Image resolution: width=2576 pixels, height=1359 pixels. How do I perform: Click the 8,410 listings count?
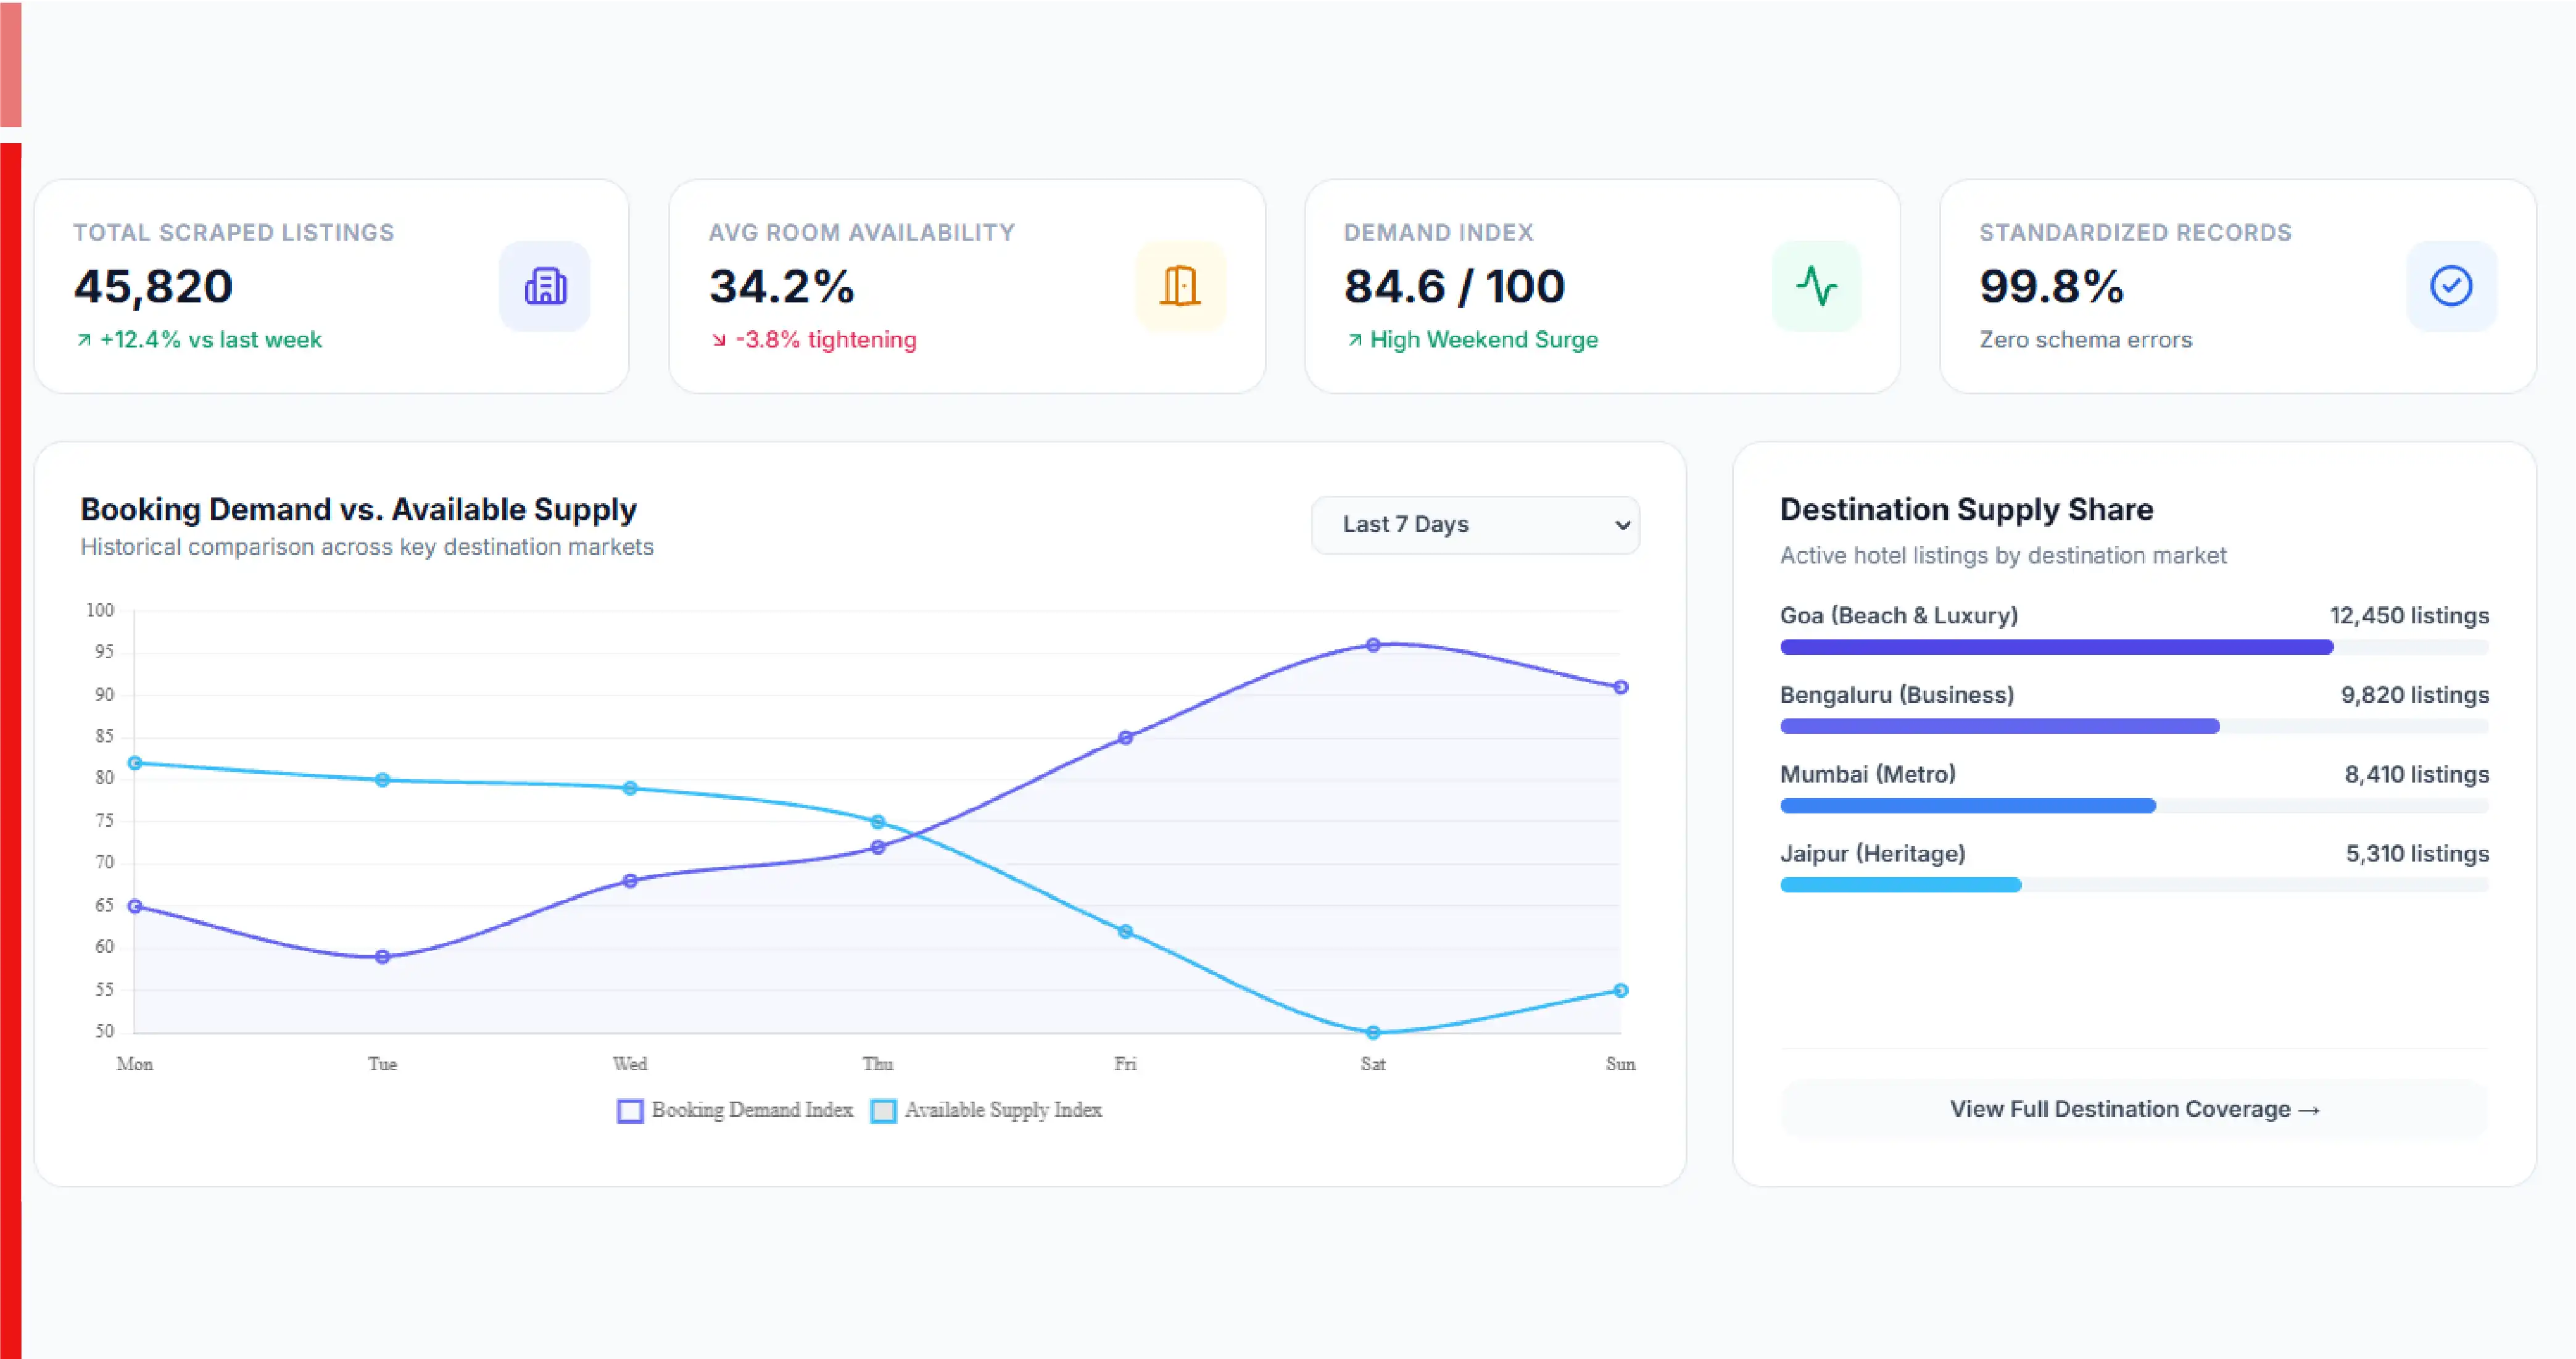click(x=2417, y=774)
